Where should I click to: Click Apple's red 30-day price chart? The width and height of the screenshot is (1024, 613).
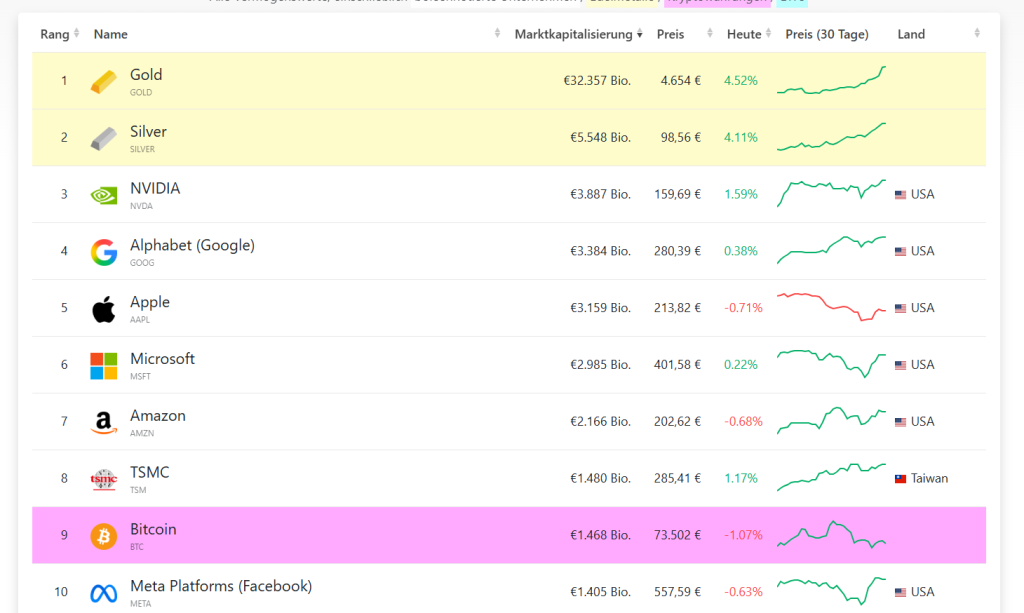831,306
